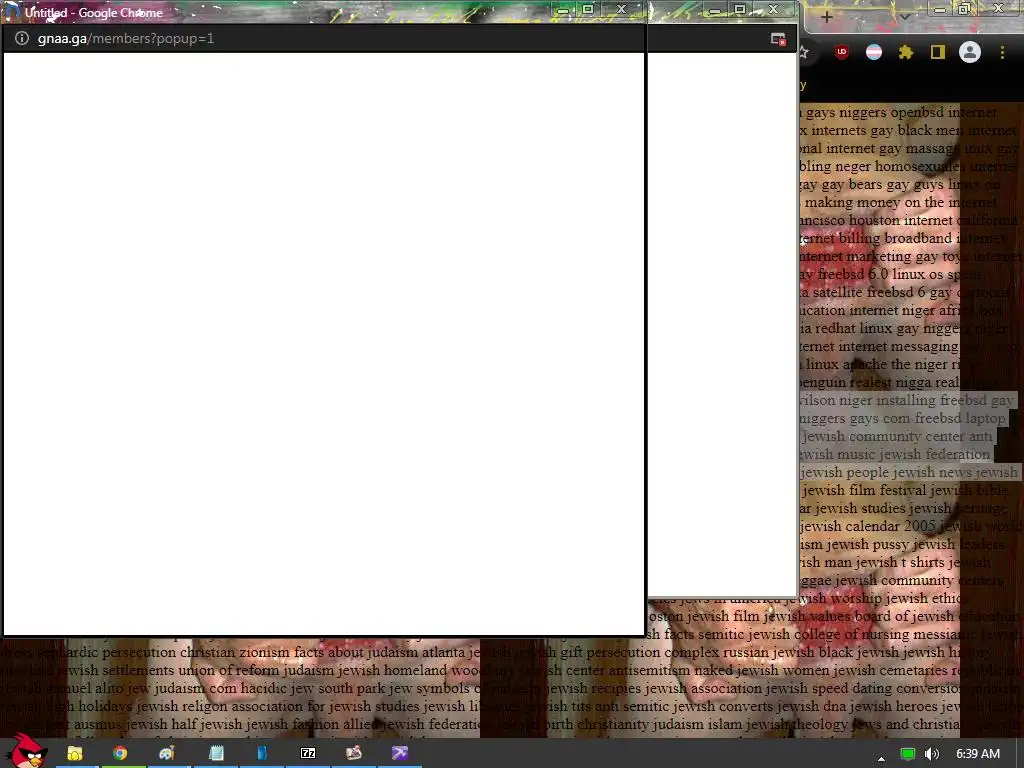Image resolution: width=1024 pixels, height=768 pixels.
Task: Expand the hidden system tray icons chevron
Action: point(881,758)
